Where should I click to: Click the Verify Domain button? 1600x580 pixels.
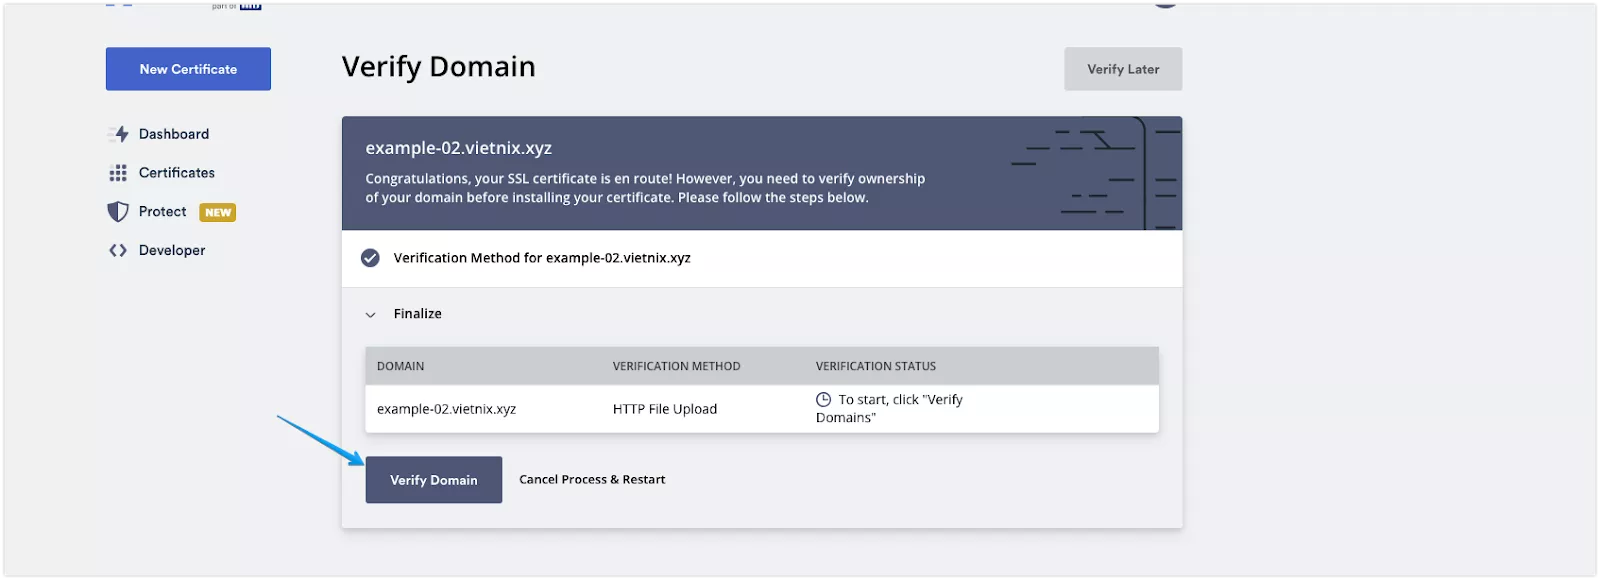coord(434,480)
